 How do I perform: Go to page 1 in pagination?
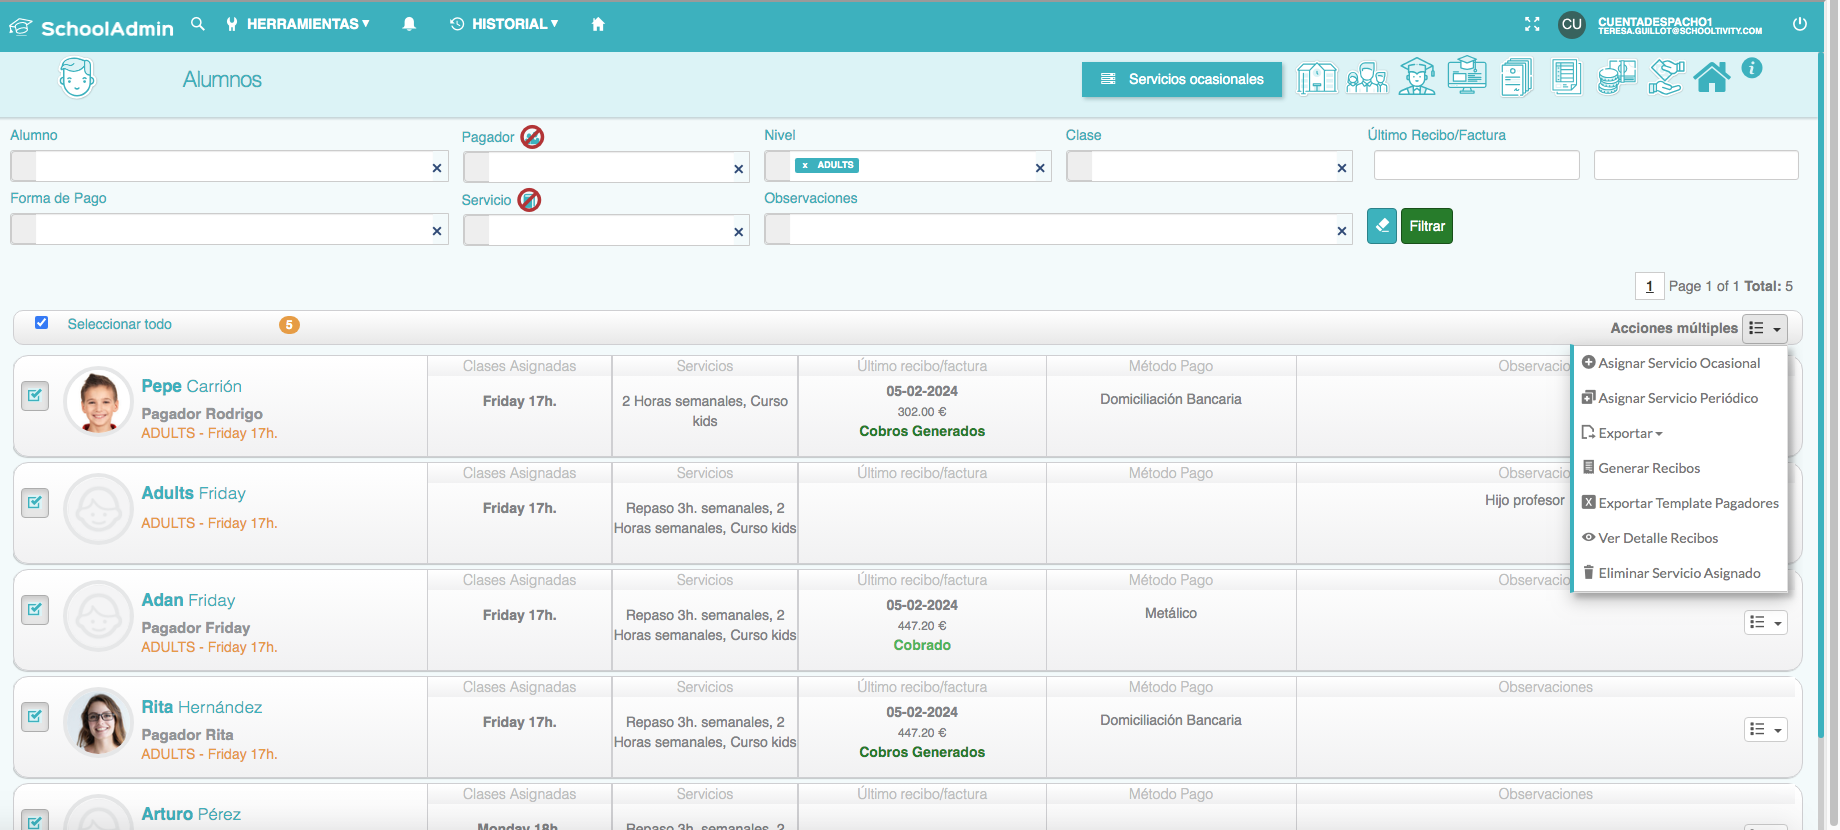coord(1649,286)
